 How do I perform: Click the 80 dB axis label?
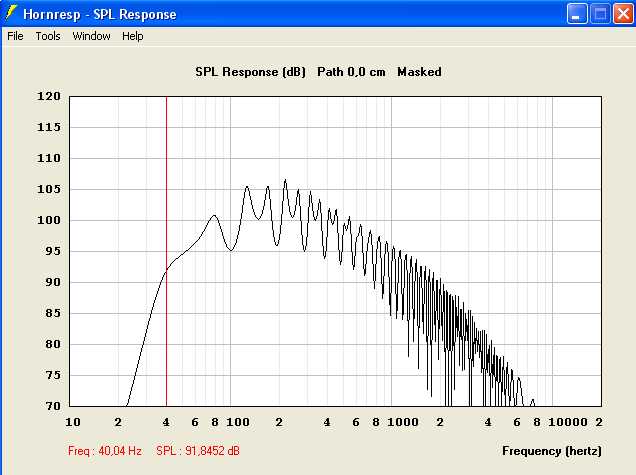pos(53,344)
